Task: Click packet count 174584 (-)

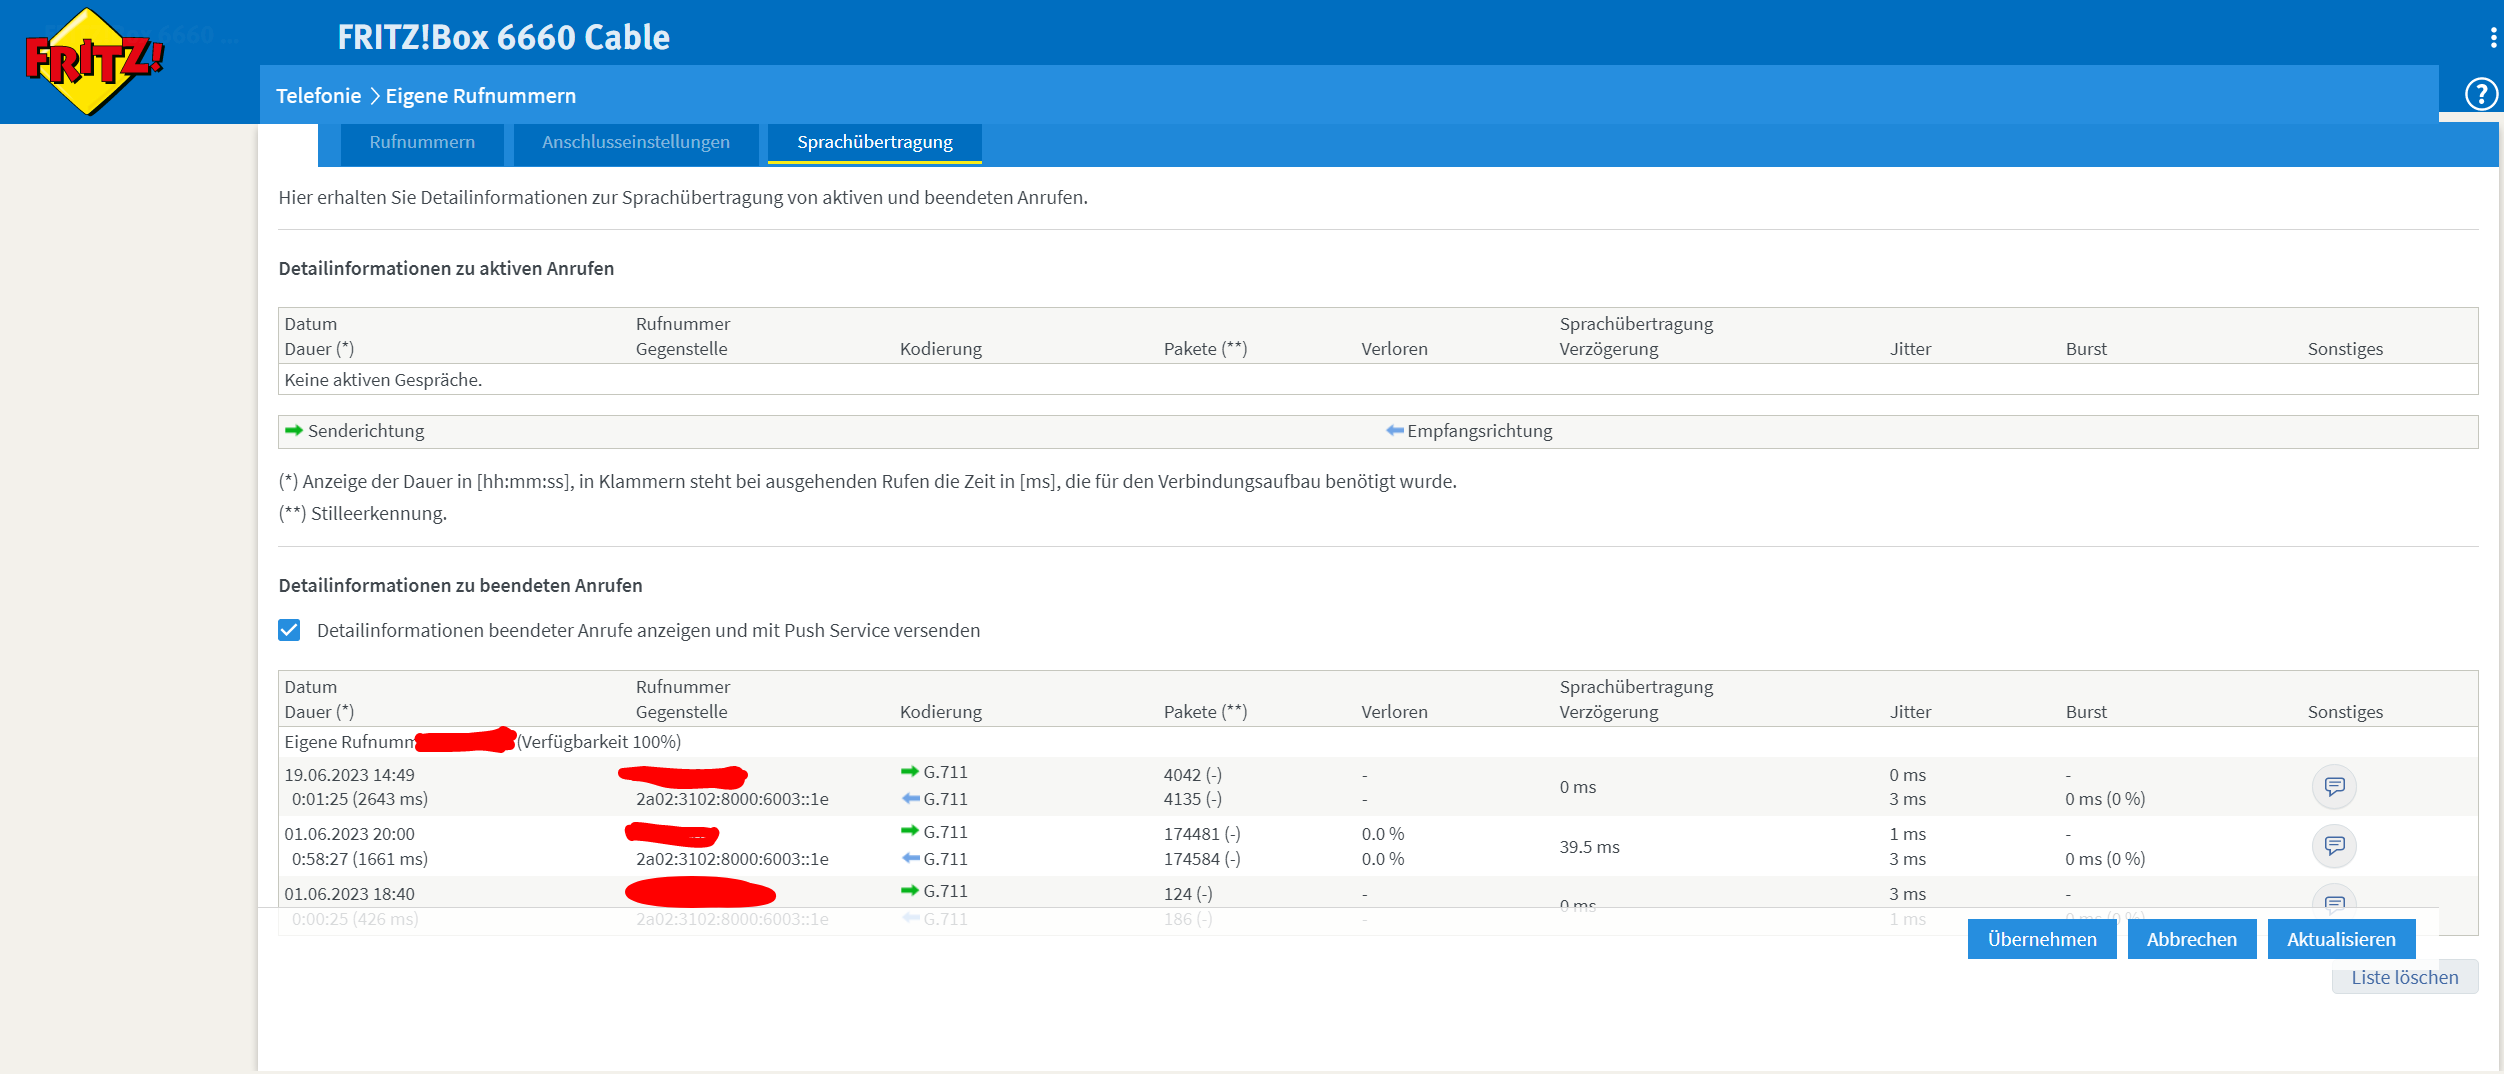Action: (1202, 859)
